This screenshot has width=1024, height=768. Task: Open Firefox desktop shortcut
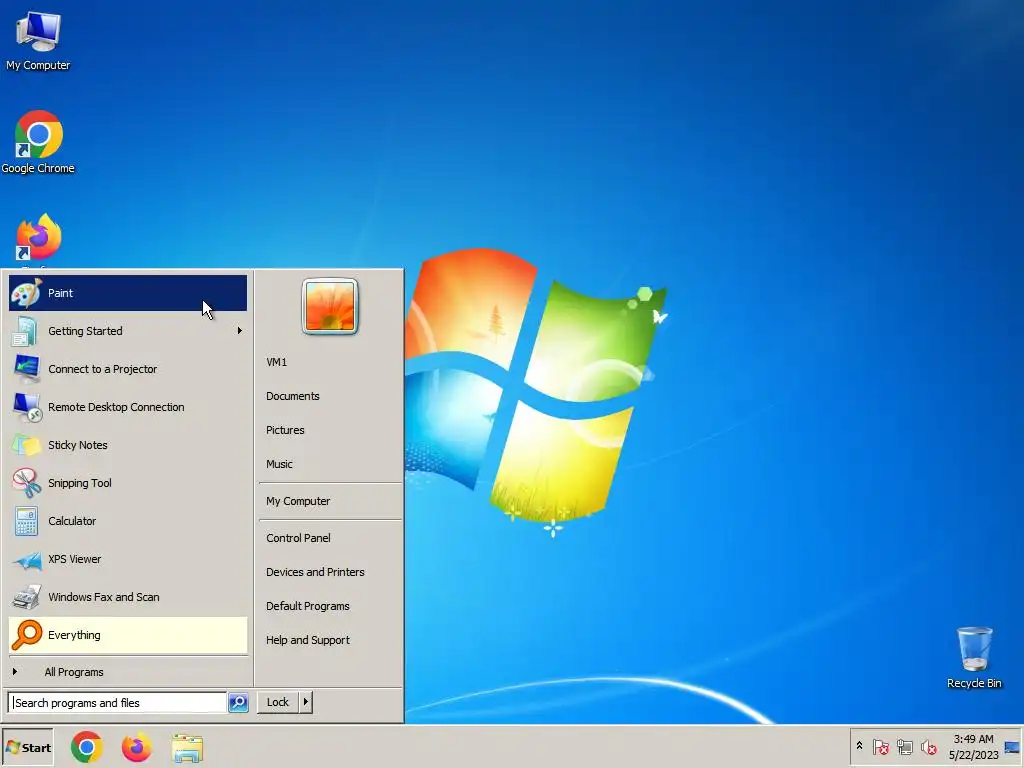tap(39, 239)
